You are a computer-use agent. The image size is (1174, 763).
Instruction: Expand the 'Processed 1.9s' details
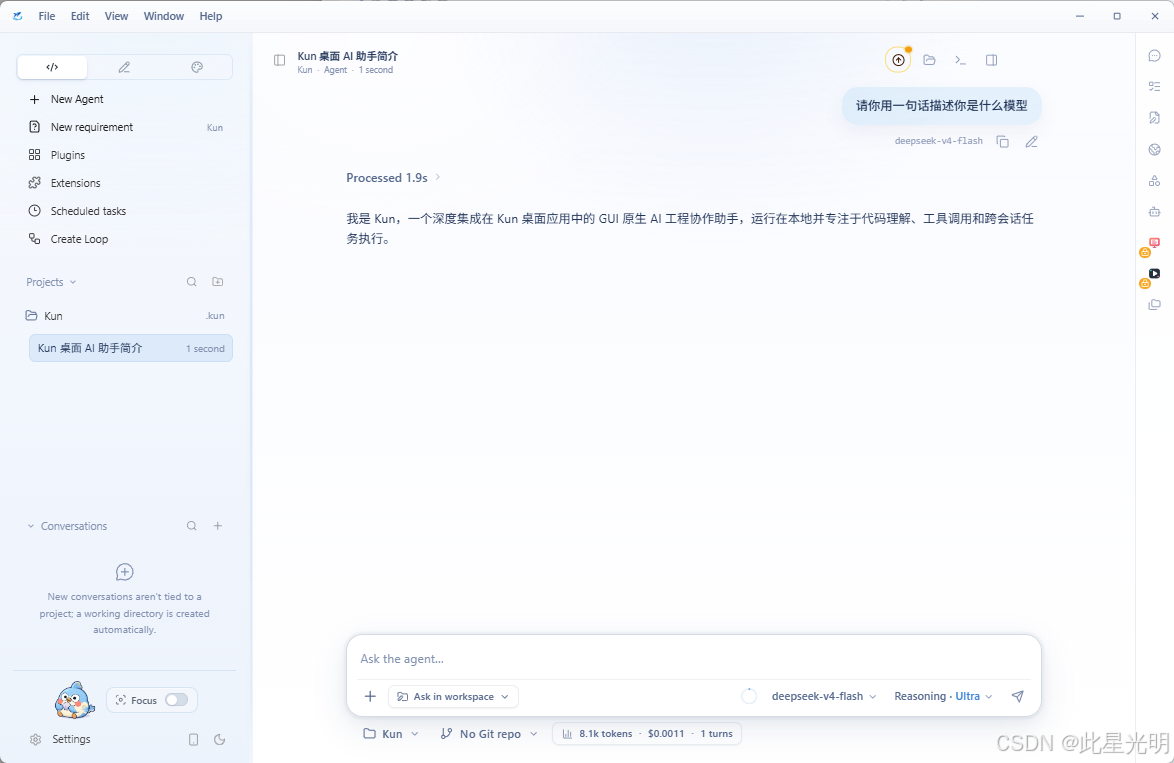(x=393, y=178)
